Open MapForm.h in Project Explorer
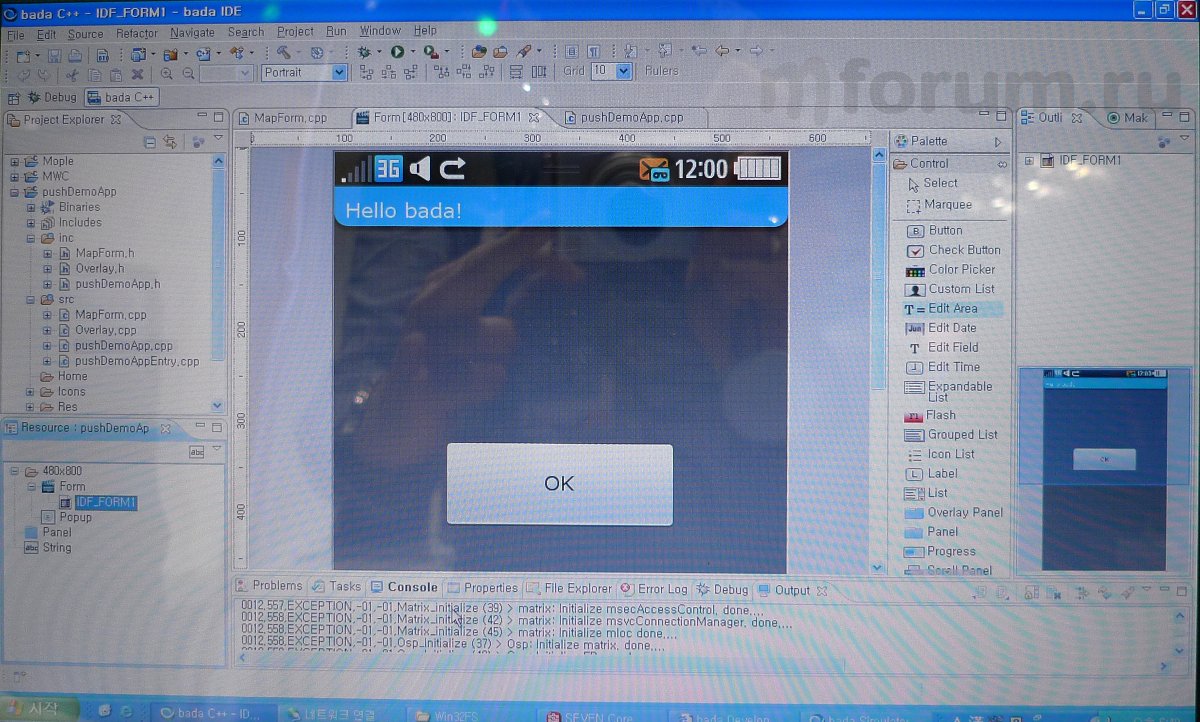 pos(104,254)
